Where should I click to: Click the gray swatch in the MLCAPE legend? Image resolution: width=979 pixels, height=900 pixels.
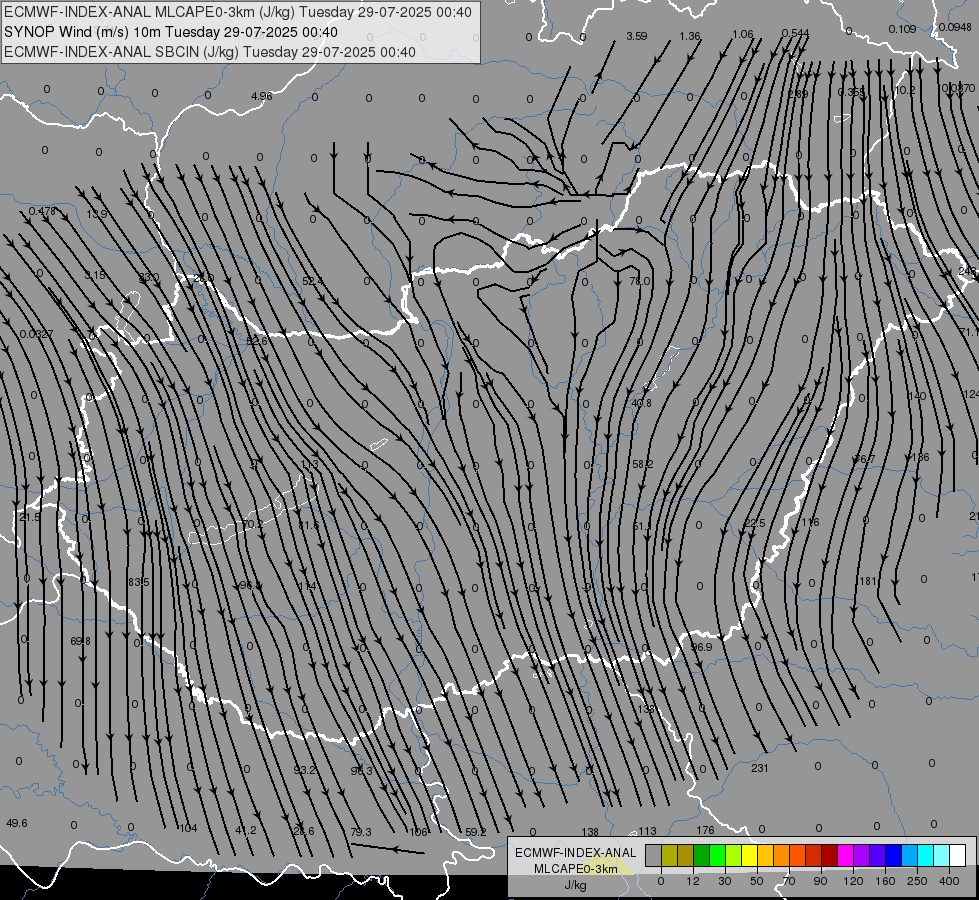[x=654, y=855]
